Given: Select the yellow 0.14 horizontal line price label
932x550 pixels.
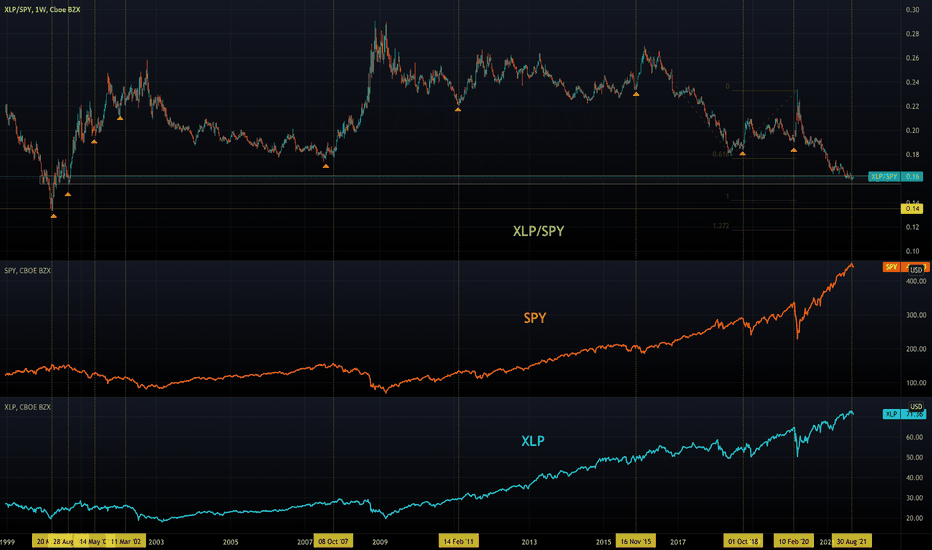Looking at the screenshot, I should pyautogui.click(x=912, y=209).
